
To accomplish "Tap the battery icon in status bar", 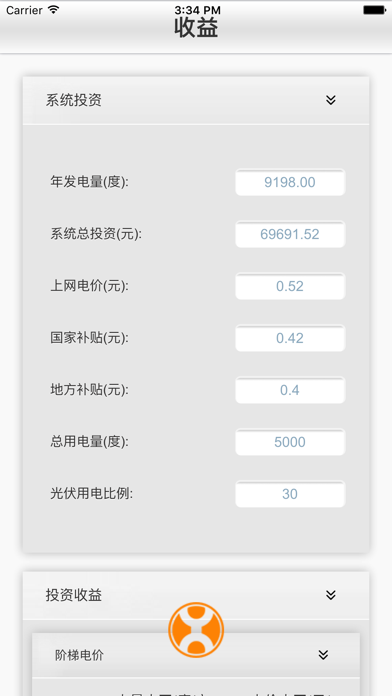I will point(374,10).
